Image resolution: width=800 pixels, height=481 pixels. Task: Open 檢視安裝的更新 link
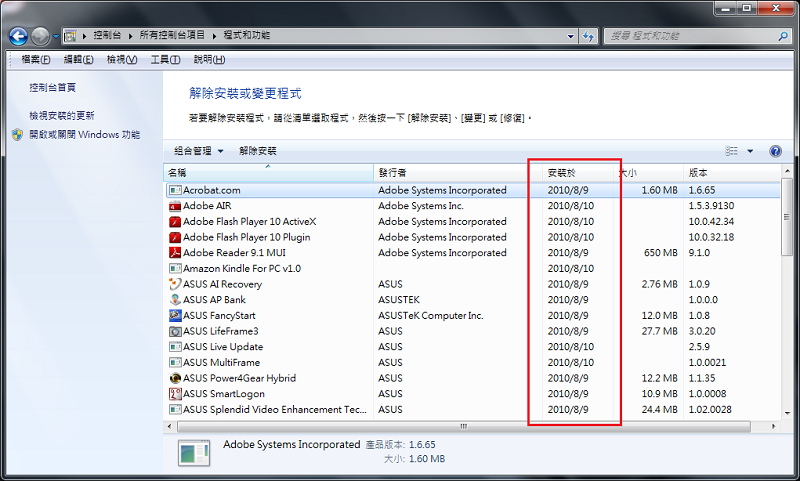pyautogui.click(x=62, y=116)
